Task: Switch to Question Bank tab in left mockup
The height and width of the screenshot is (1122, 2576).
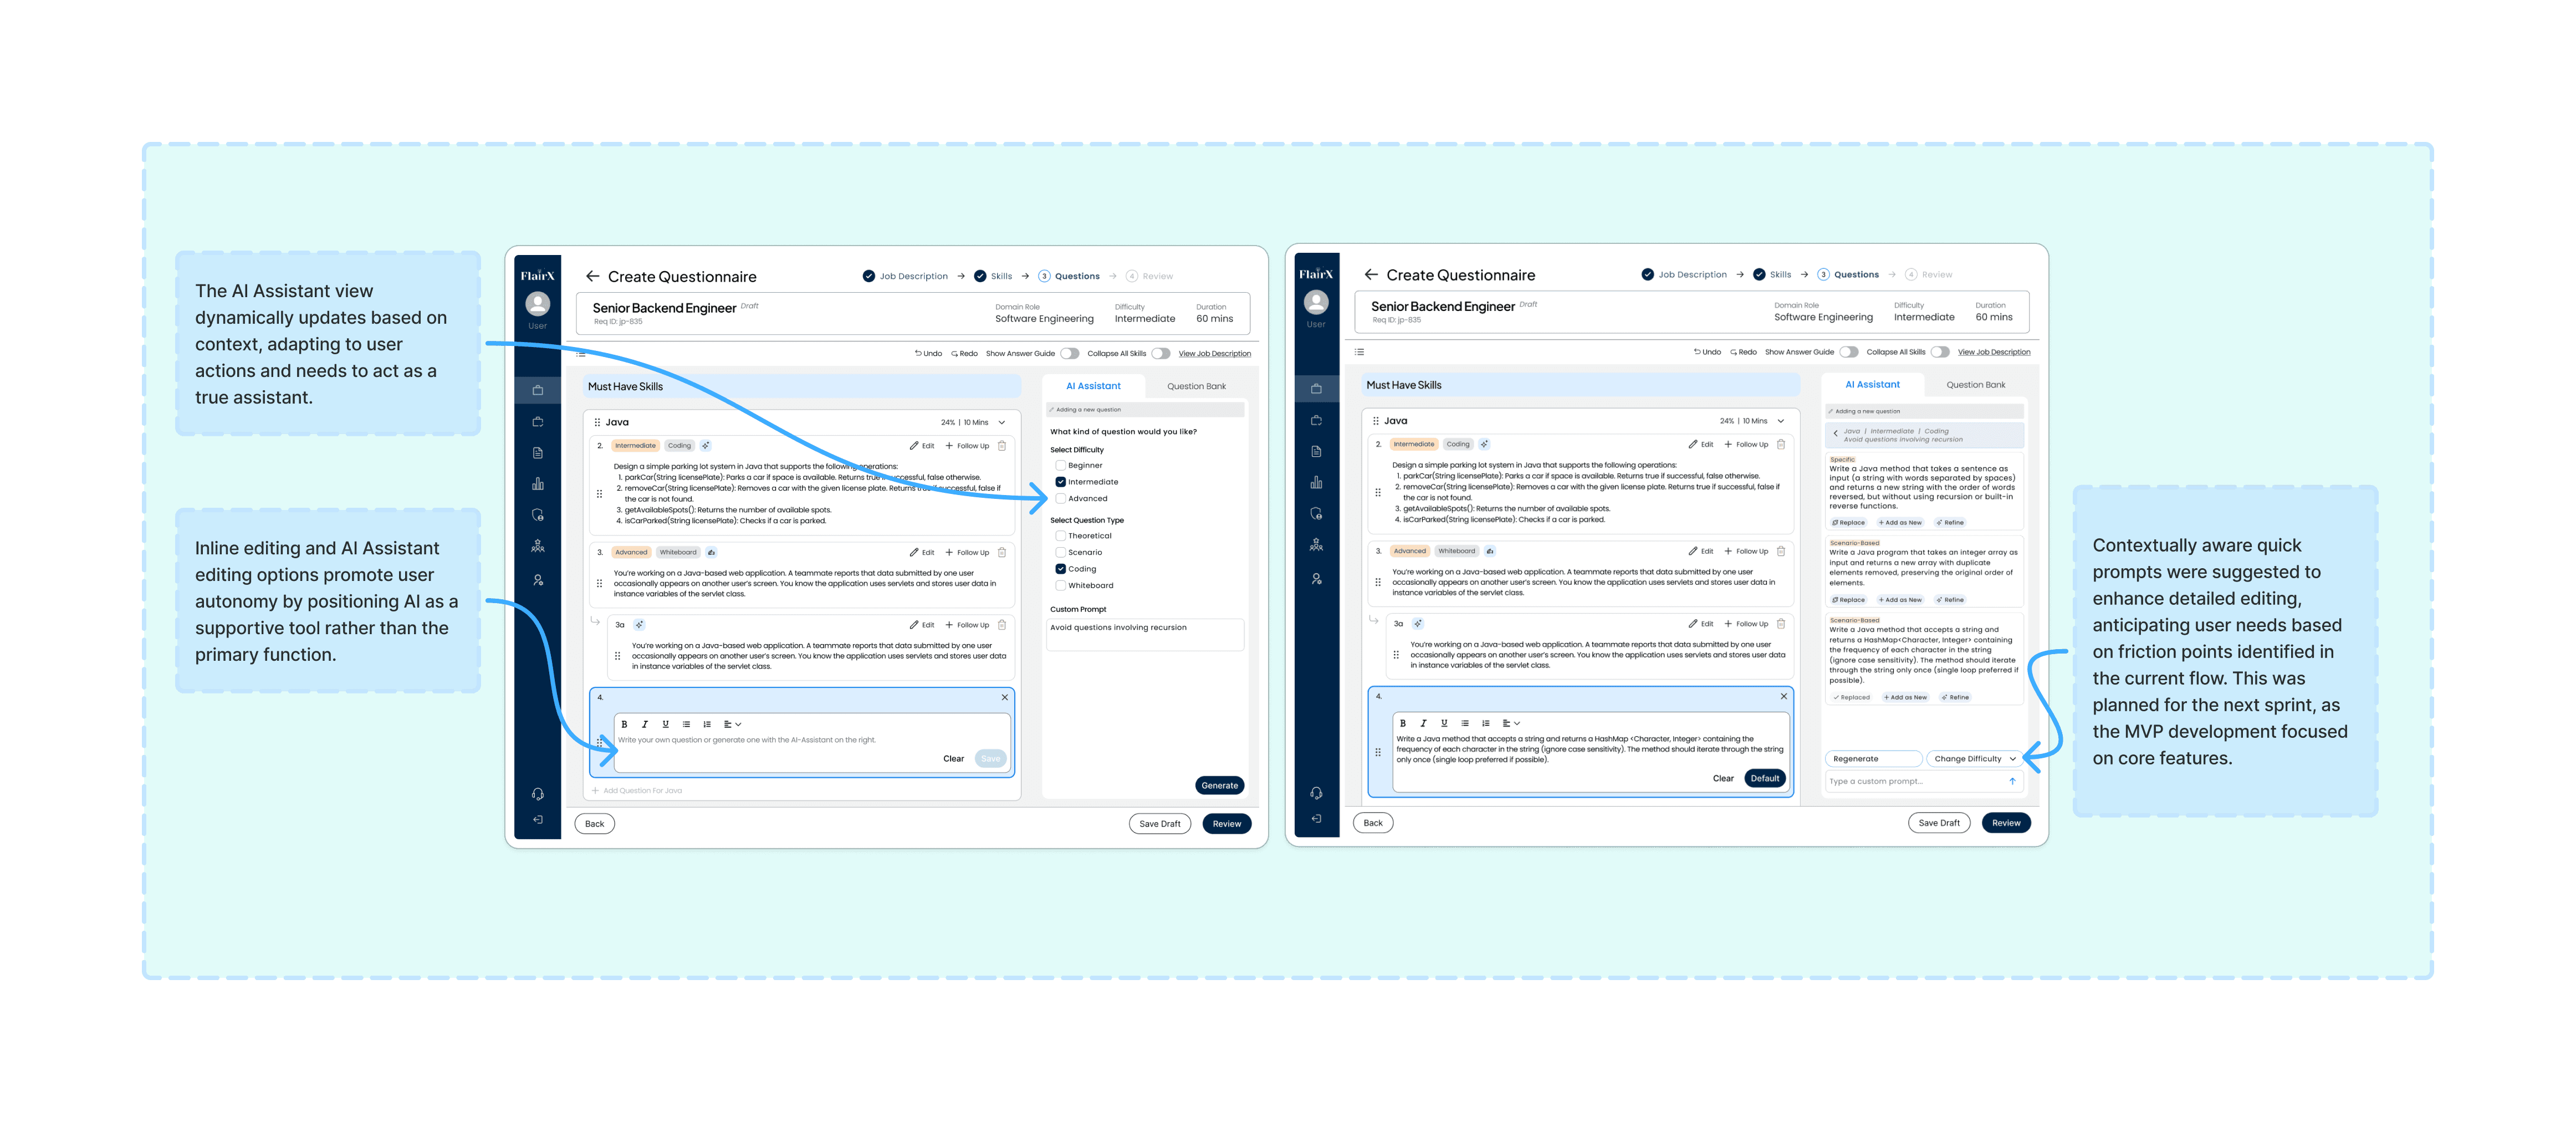Action: (1196, 386)
